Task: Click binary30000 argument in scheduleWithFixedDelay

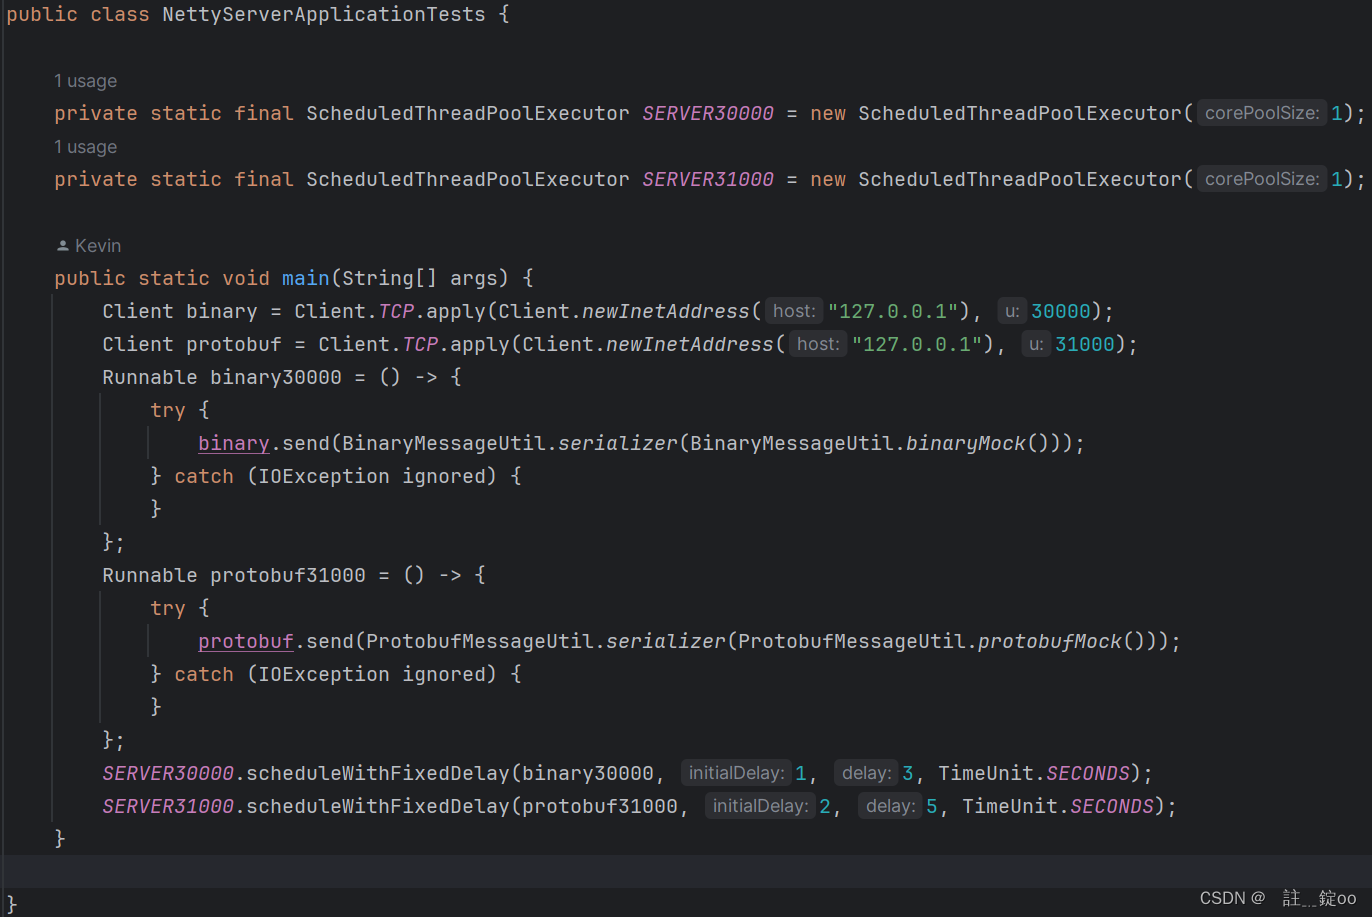Action: (588, 773)
